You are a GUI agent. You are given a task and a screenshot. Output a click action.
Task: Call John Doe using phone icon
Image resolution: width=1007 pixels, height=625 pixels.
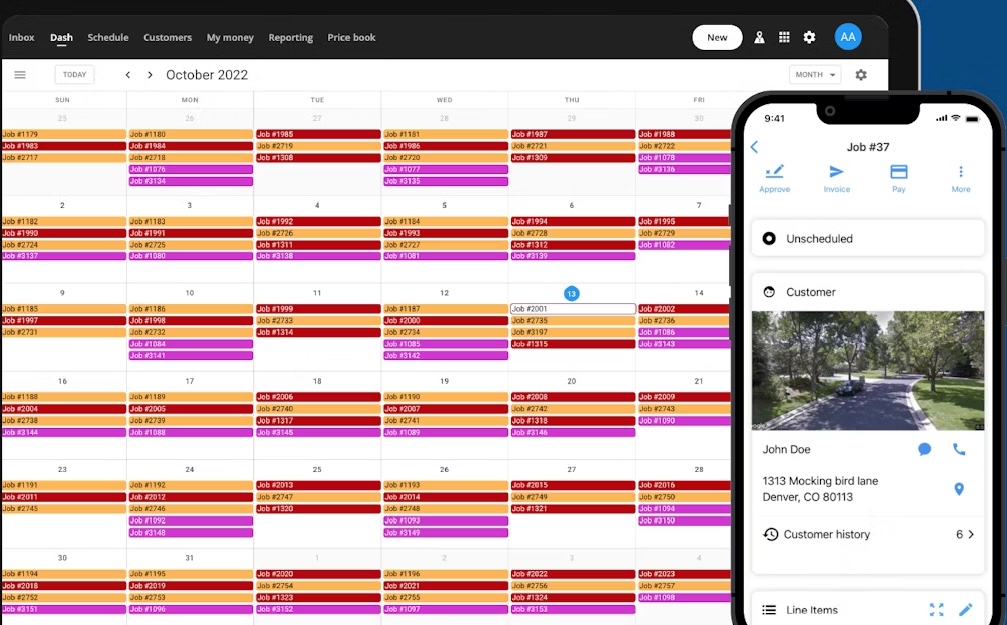[x=958, y=449]
